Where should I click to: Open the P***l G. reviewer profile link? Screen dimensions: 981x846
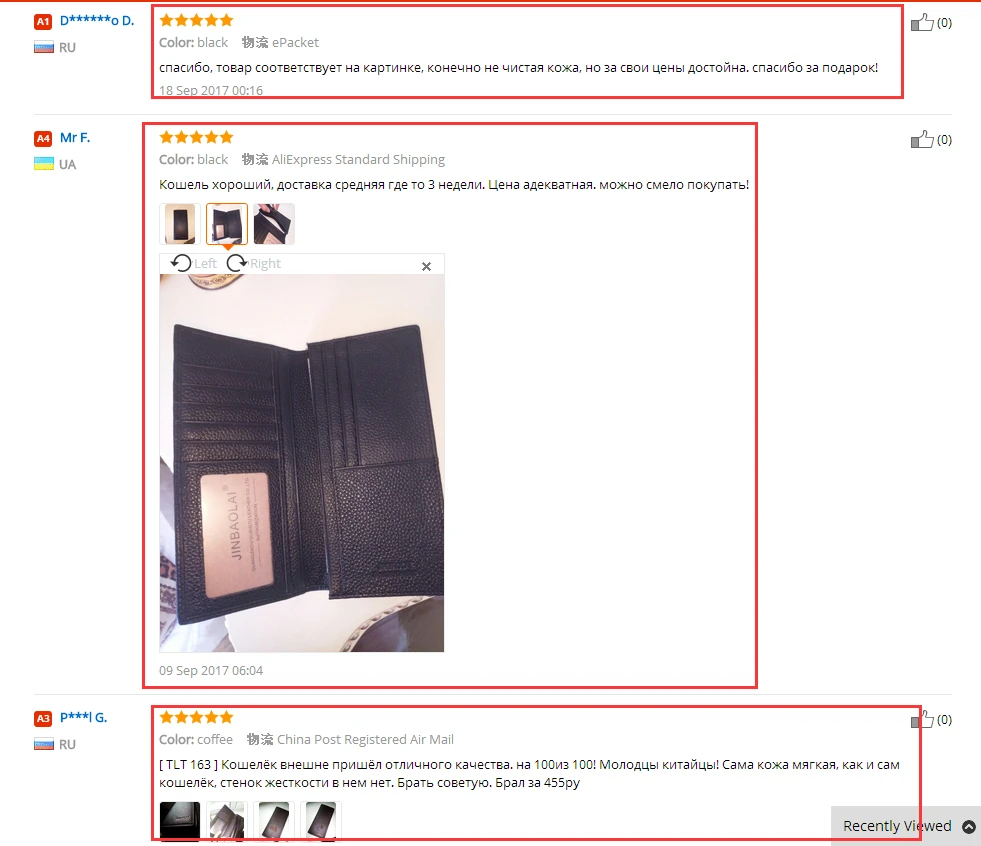pos(83,718)
